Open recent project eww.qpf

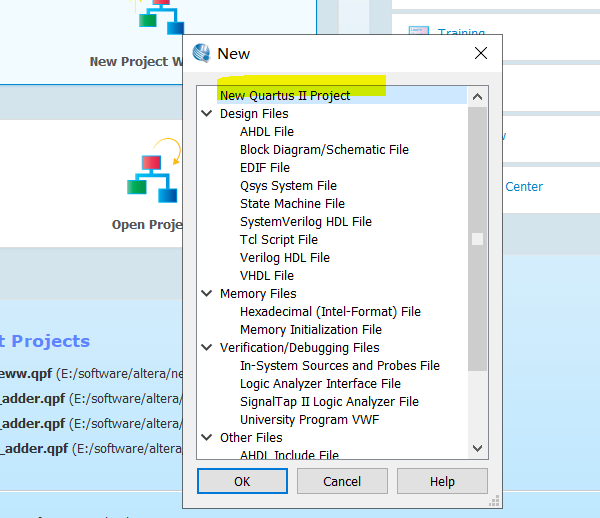tap(91, 373)
